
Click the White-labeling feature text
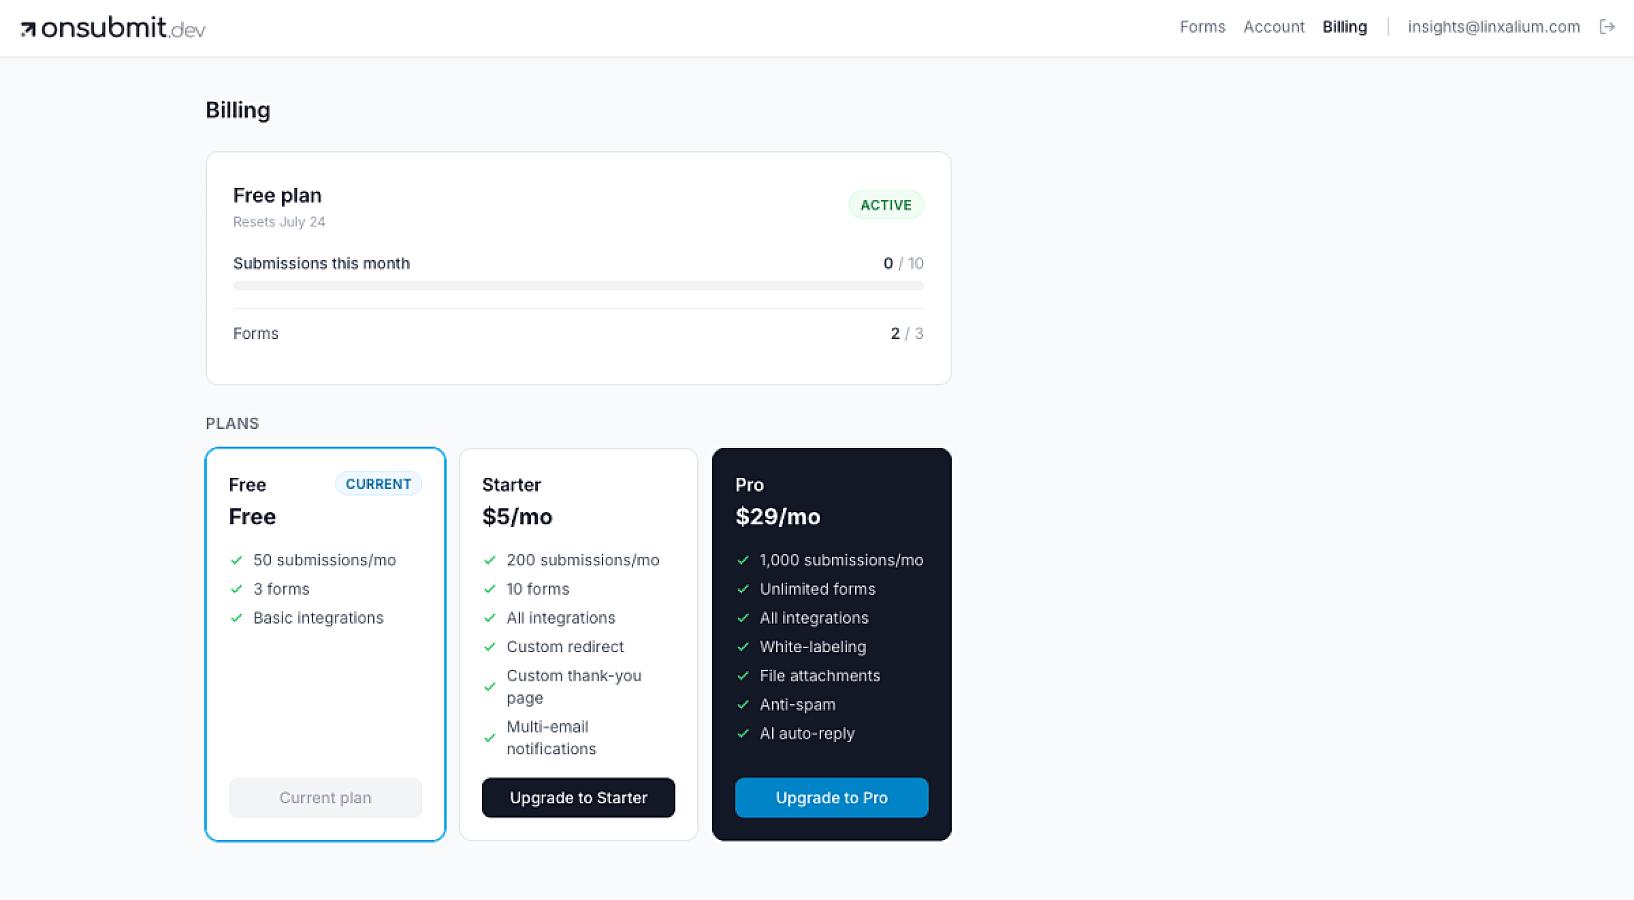[813, 647]
